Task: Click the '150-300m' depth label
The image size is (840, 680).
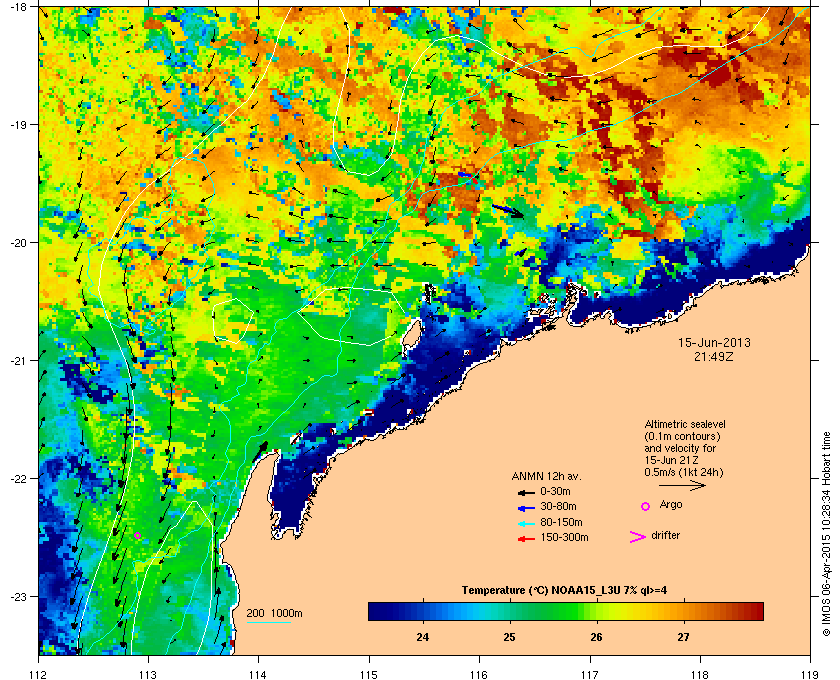Action: click(564, 537)
